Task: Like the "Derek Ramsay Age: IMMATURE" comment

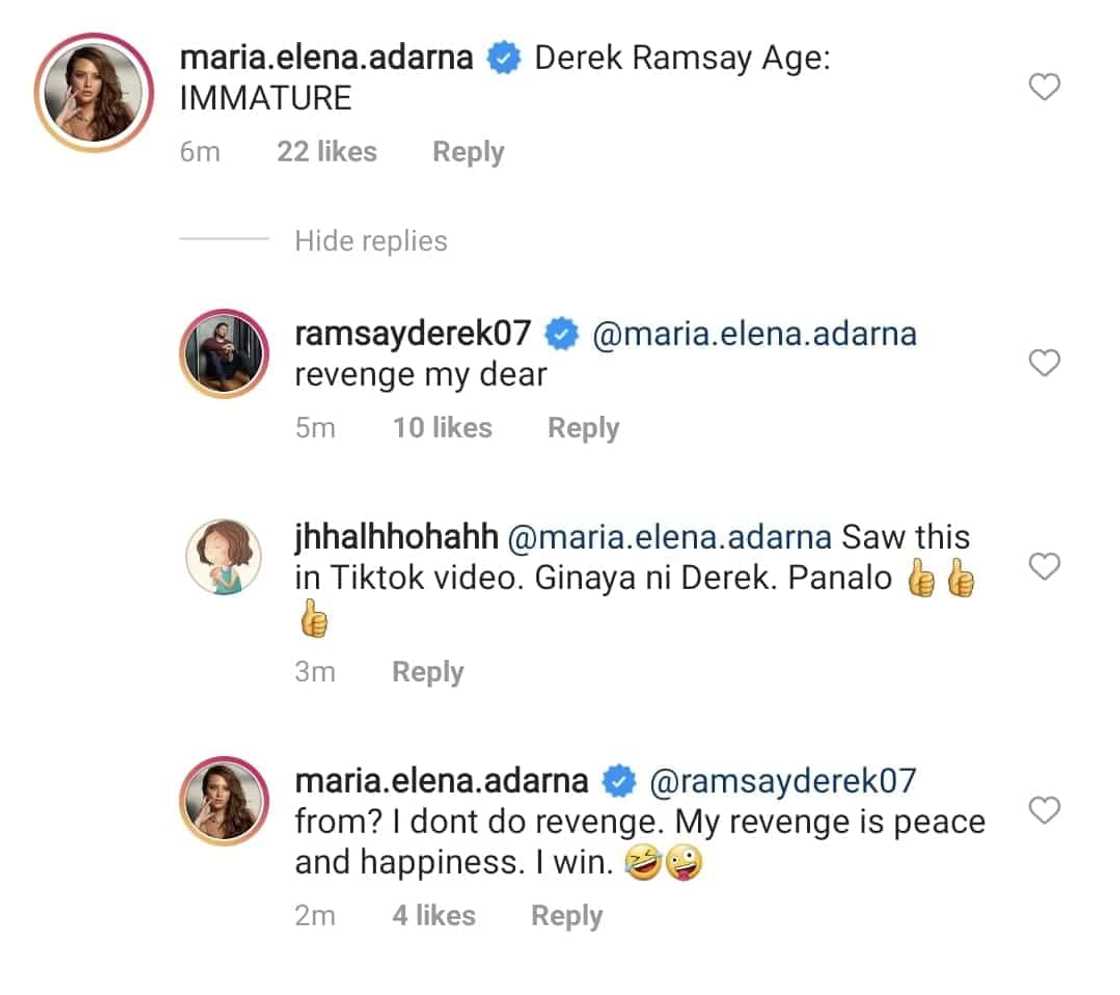Action: (x=1044, y=88)
